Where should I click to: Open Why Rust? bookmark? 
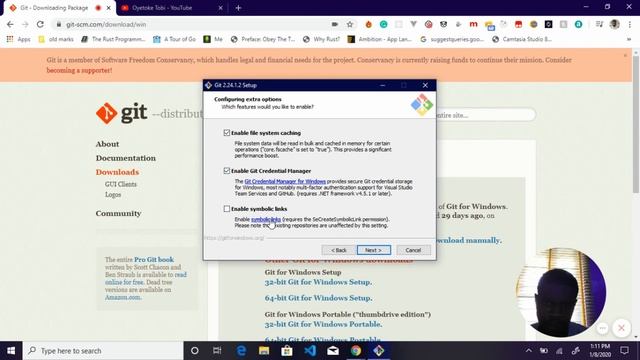(321, 39)
